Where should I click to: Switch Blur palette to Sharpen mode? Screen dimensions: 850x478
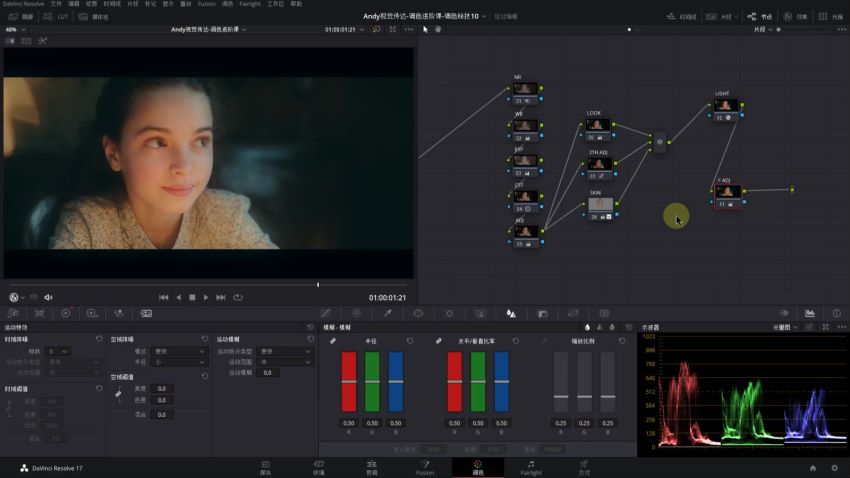600,327
